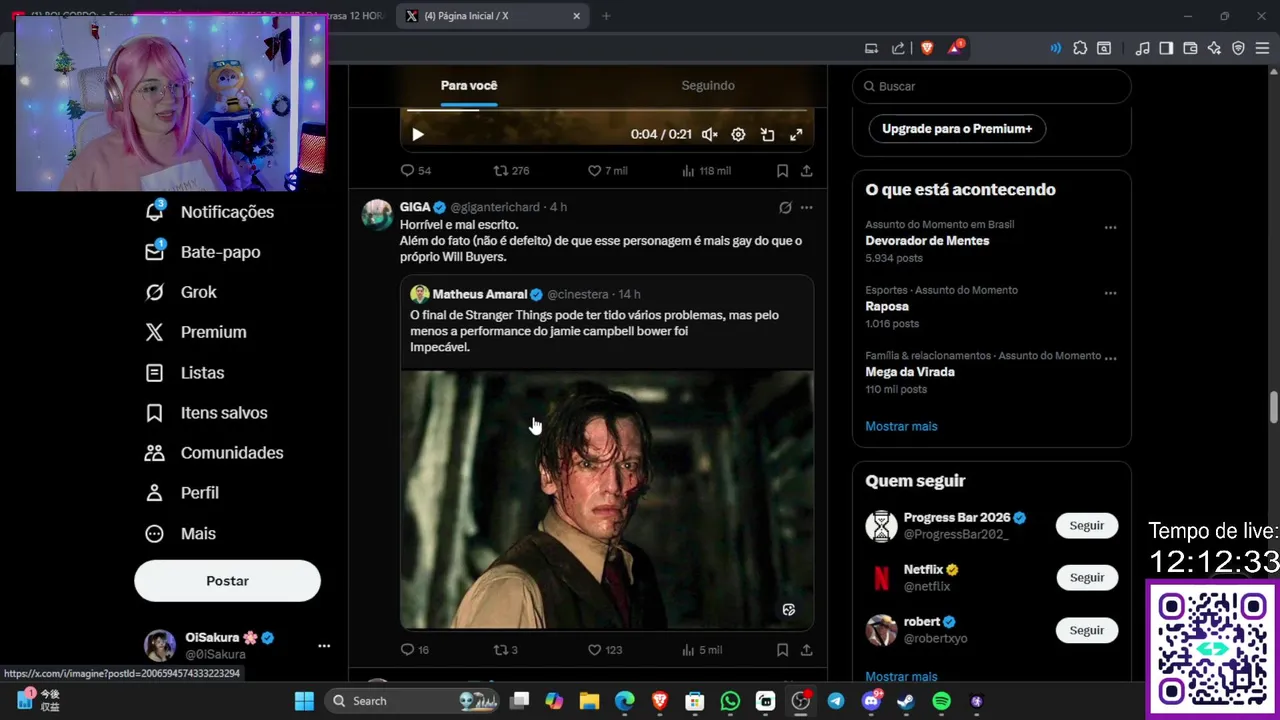Screen dimensions: 1280x720
Task: Open browser extensions puzzle icon
Action: pyautogui.click(x=1080, y=48)
